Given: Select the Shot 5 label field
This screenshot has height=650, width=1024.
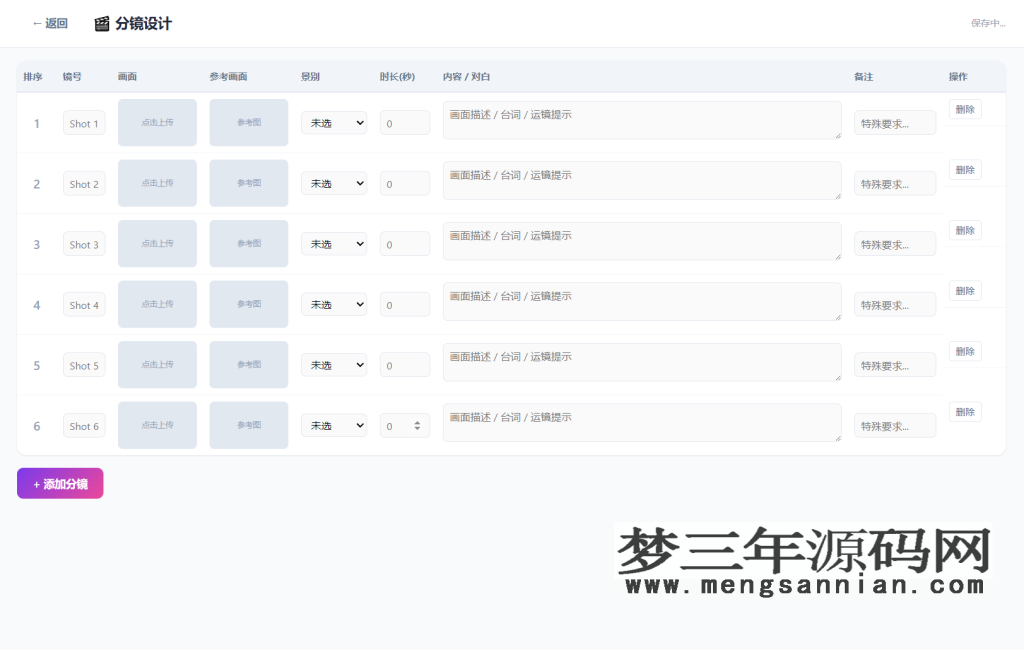Looking at the screenshot, I should pos(84,365).
